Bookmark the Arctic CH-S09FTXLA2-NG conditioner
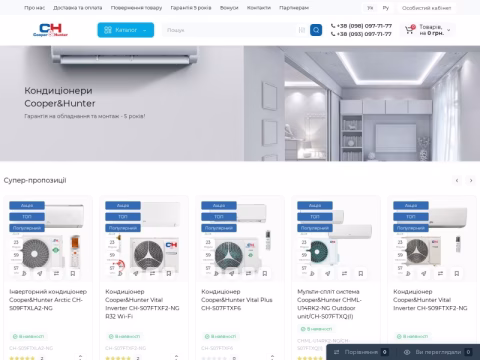This screenshot has height=360, width=480. 73,273
